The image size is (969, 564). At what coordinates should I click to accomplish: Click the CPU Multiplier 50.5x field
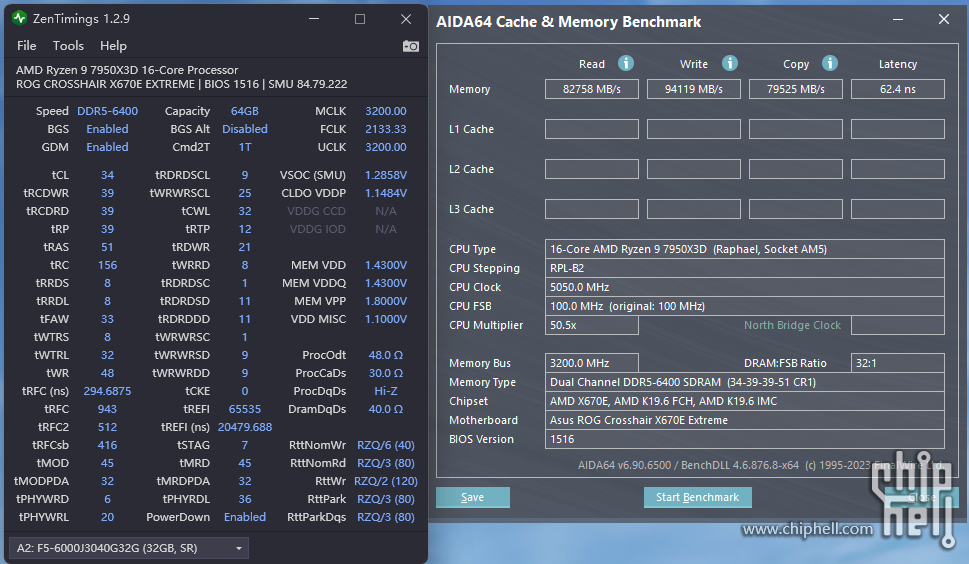click(x=591, y=325)
